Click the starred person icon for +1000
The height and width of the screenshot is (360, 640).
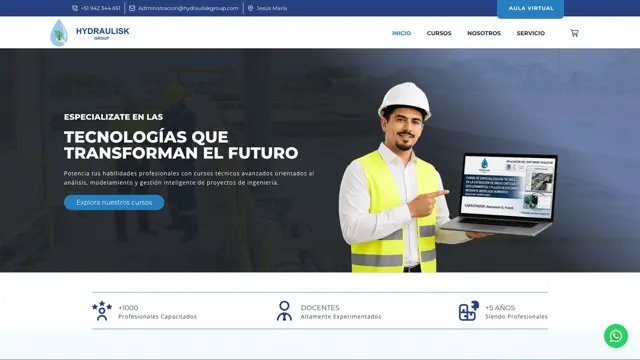click(102, 311)
